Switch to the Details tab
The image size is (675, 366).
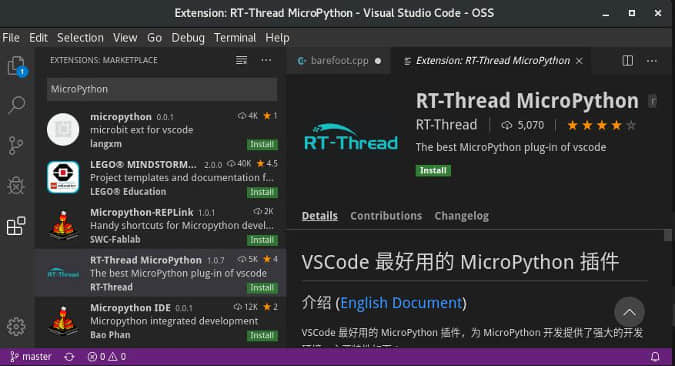click(319, 216)
